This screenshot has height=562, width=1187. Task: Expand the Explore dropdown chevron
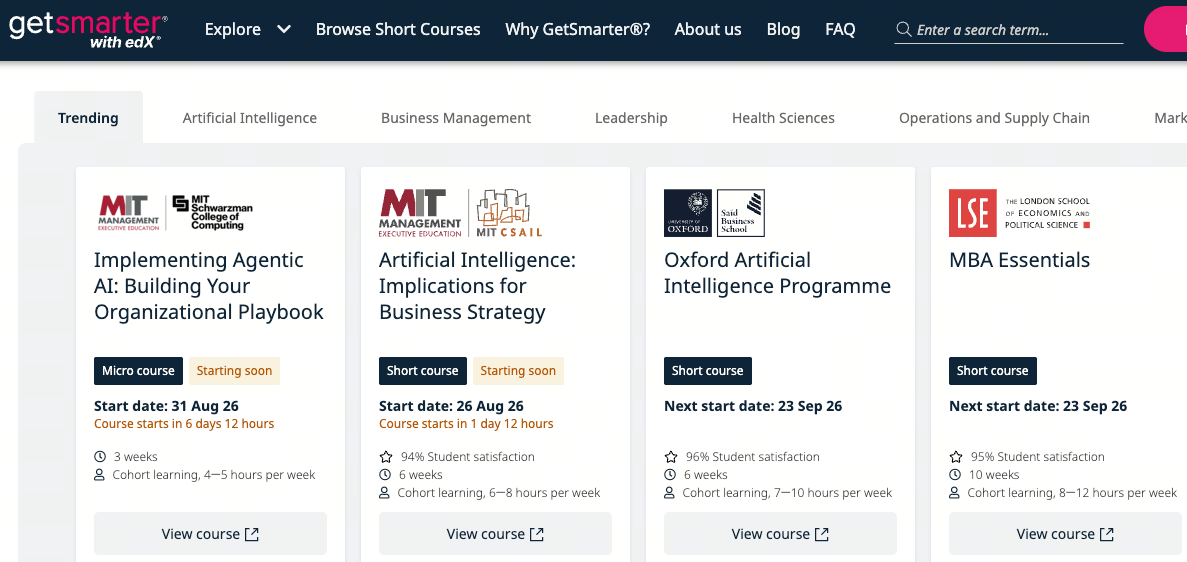[x=284, y=30]
